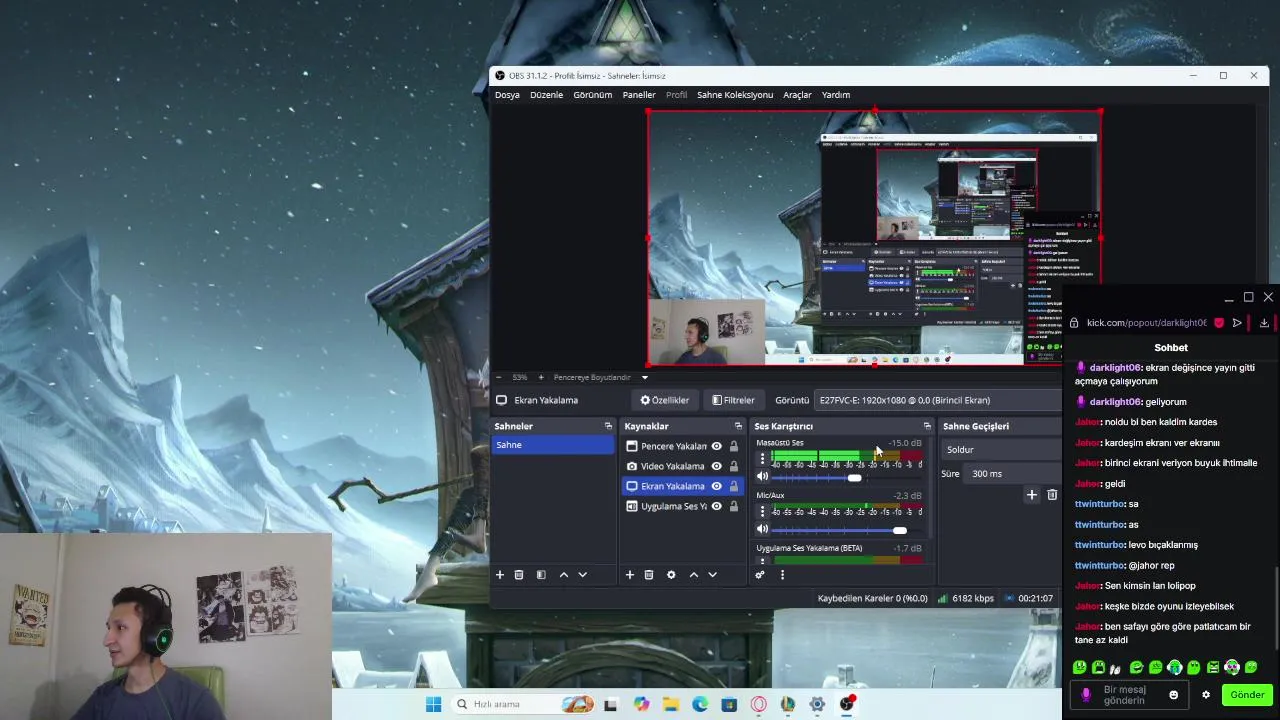This screenshot has width=1280, height=720.
Task: Click the Hızlı arama taskbar search box
Action: 523,704
